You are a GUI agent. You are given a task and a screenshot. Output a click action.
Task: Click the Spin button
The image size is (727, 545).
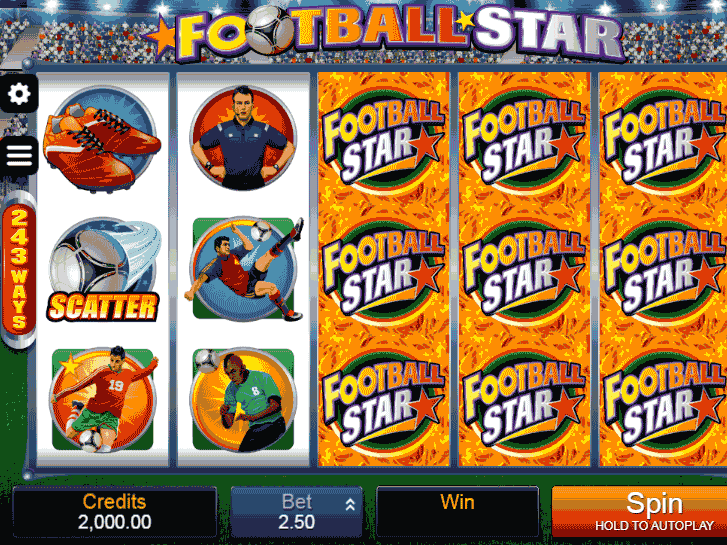640,512
